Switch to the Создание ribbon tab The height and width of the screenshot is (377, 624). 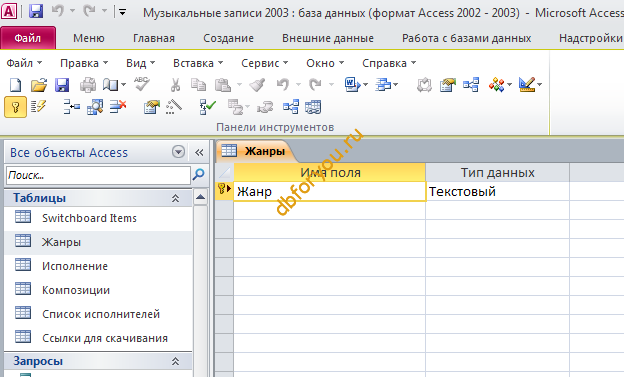pos(228,38)
